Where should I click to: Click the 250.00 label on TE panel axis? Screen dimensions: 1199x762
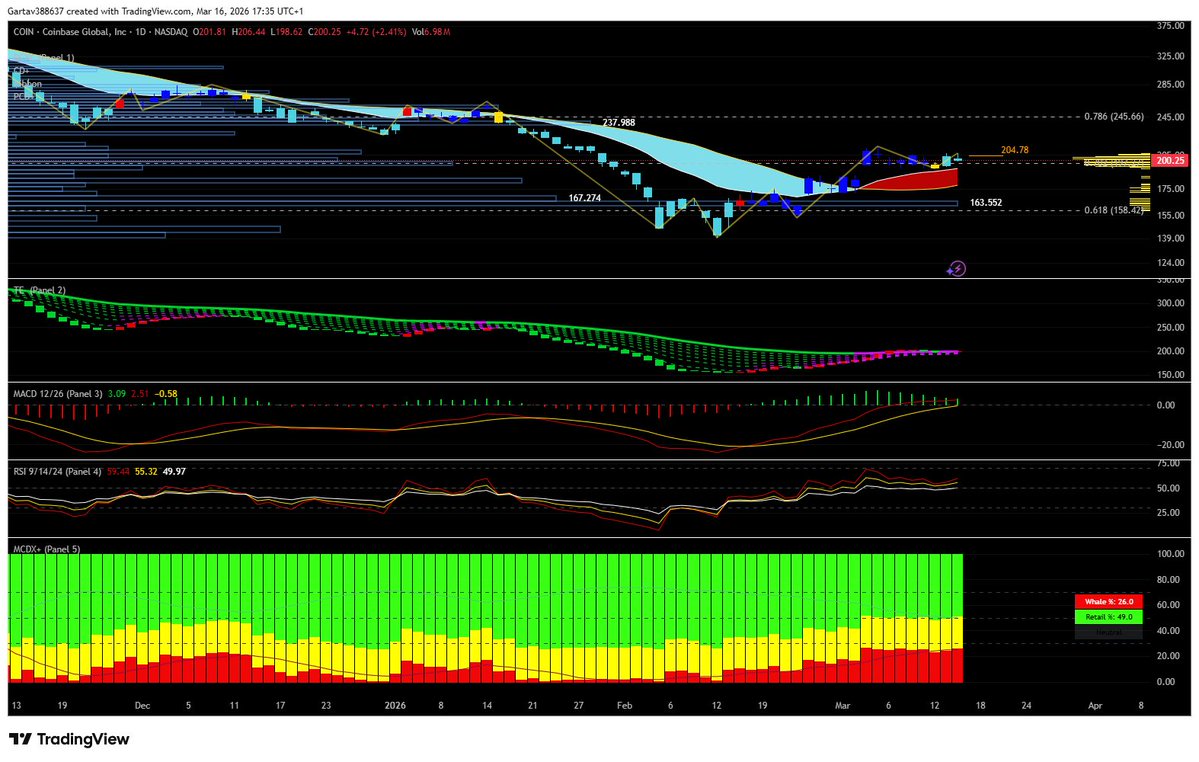(x=1171, y=328)
